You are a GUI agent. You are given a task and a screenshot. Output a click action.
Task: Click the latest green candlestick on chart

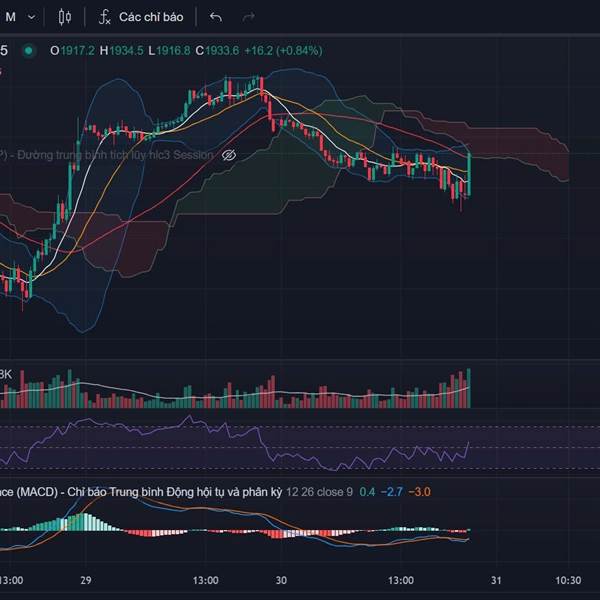[x=469, y=174]
